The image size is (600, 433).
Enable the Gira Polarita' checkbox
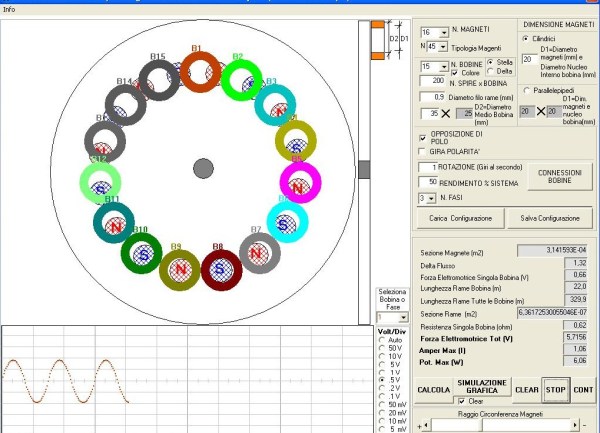click(x=422, y=150)
